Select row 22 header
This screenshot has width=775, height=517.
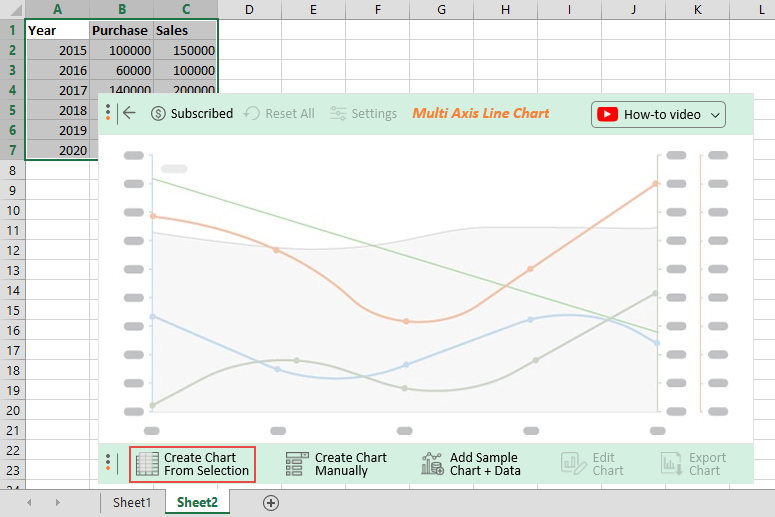click(12, 450)
